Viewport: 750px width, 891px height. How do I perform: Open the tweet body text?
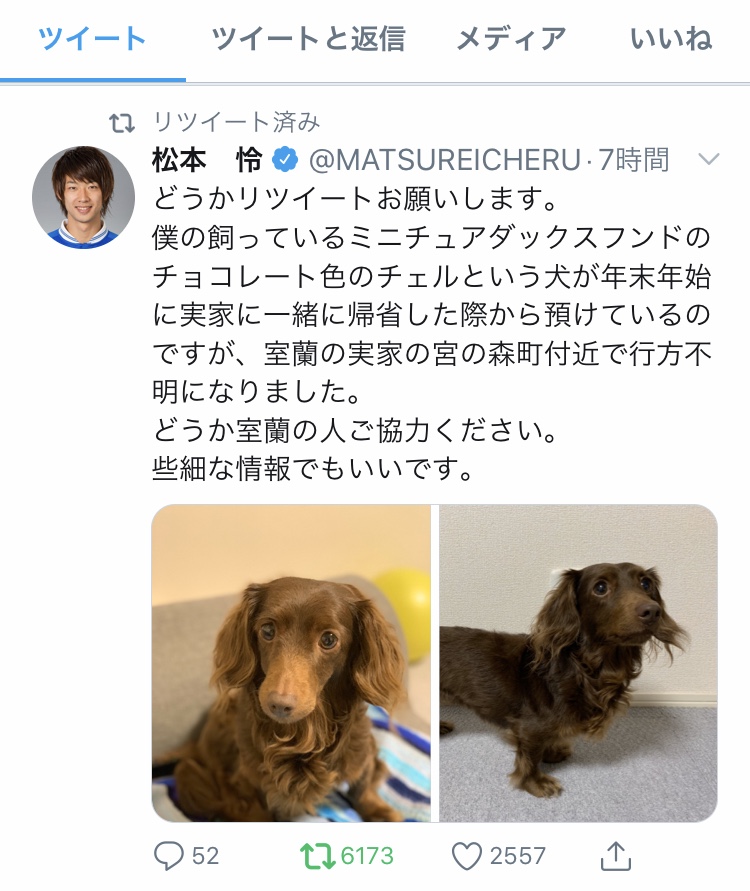tap(432, 334)
